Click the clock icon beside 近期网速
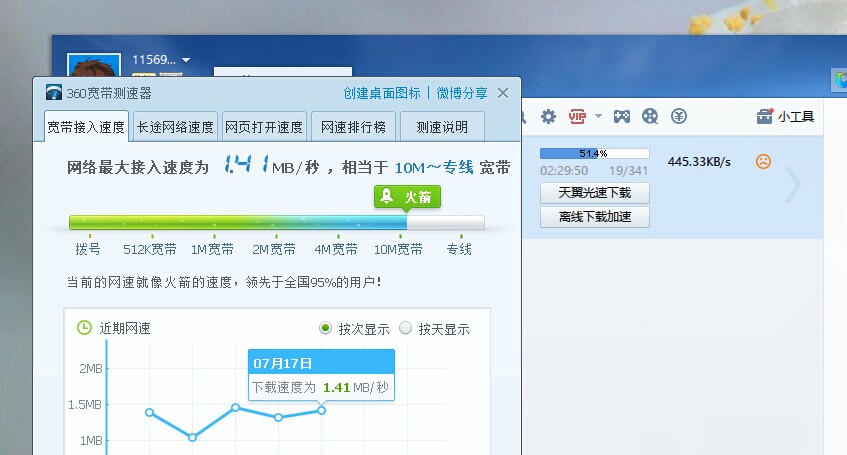The height and width of the screenshot is (455, 847). pyautogui.click(x=84, y=327)
